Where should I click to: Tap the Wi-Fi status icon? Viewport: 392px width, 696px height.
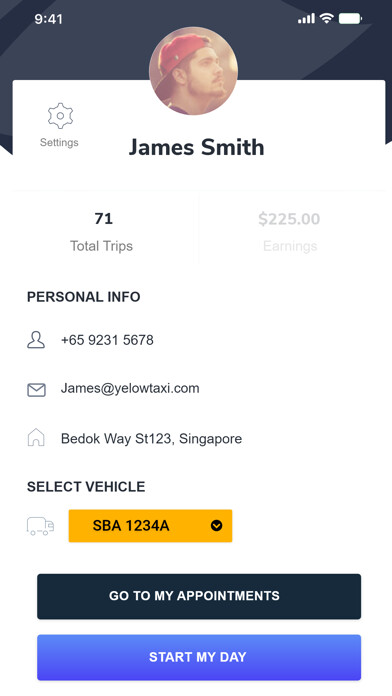327,18
